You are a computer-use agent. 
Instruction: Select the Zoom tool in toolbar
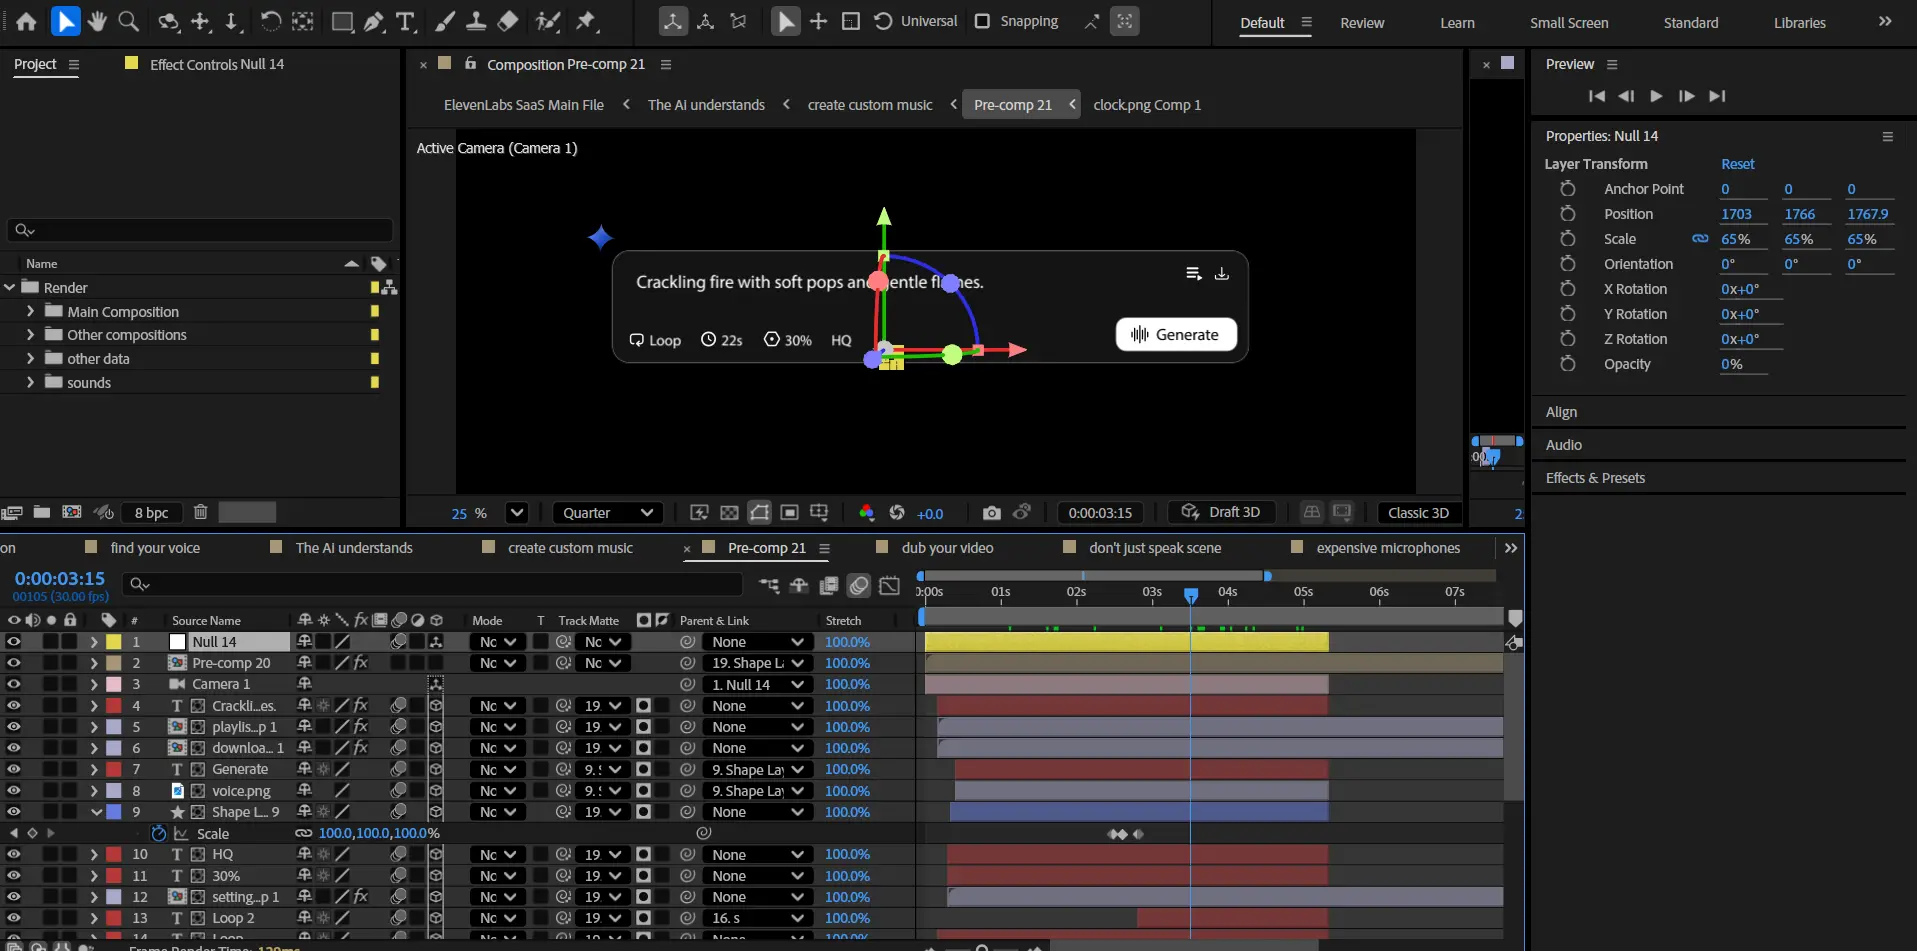point(129,21)
